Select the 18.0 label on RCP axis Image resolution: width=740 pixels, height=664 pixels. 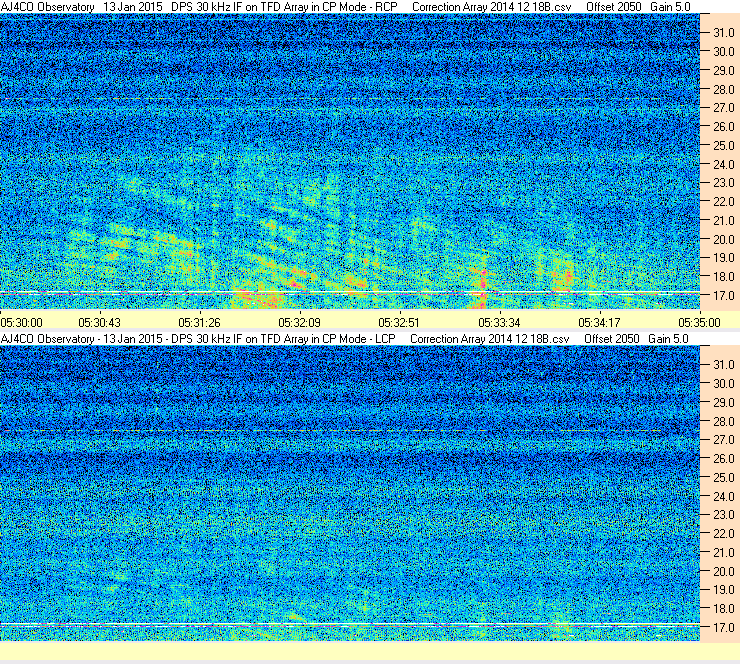pos(724,277)
